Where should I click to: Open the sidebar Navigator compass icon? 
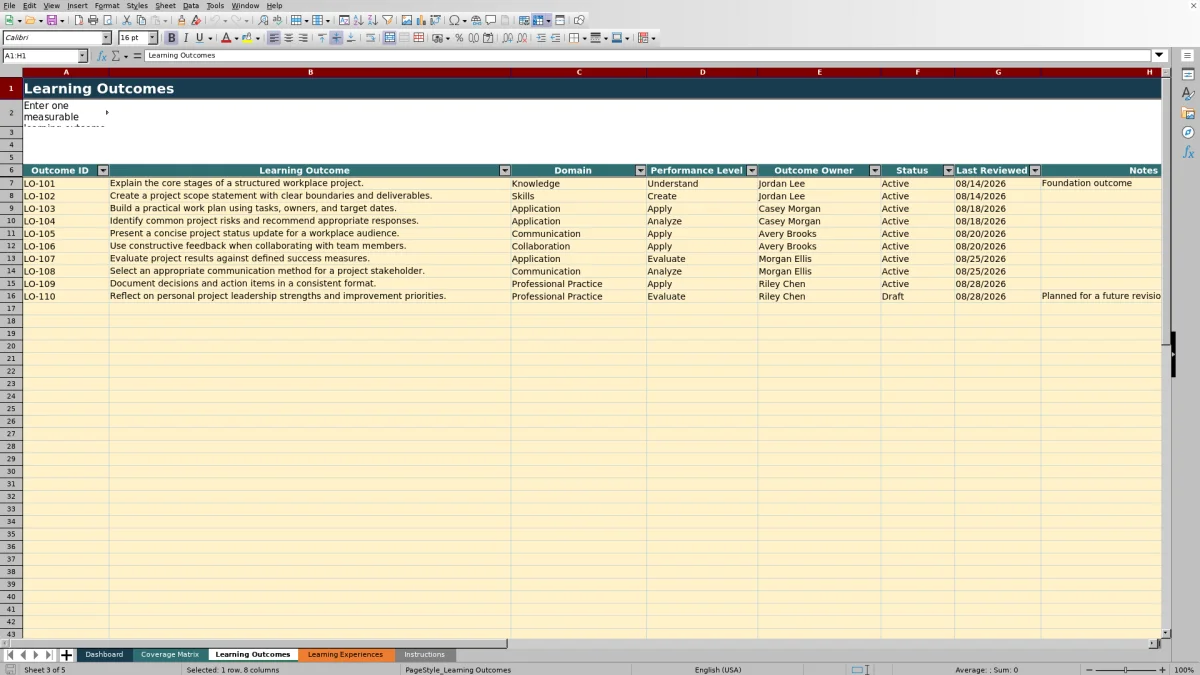pyautogui.click(x=1188, y=132)
